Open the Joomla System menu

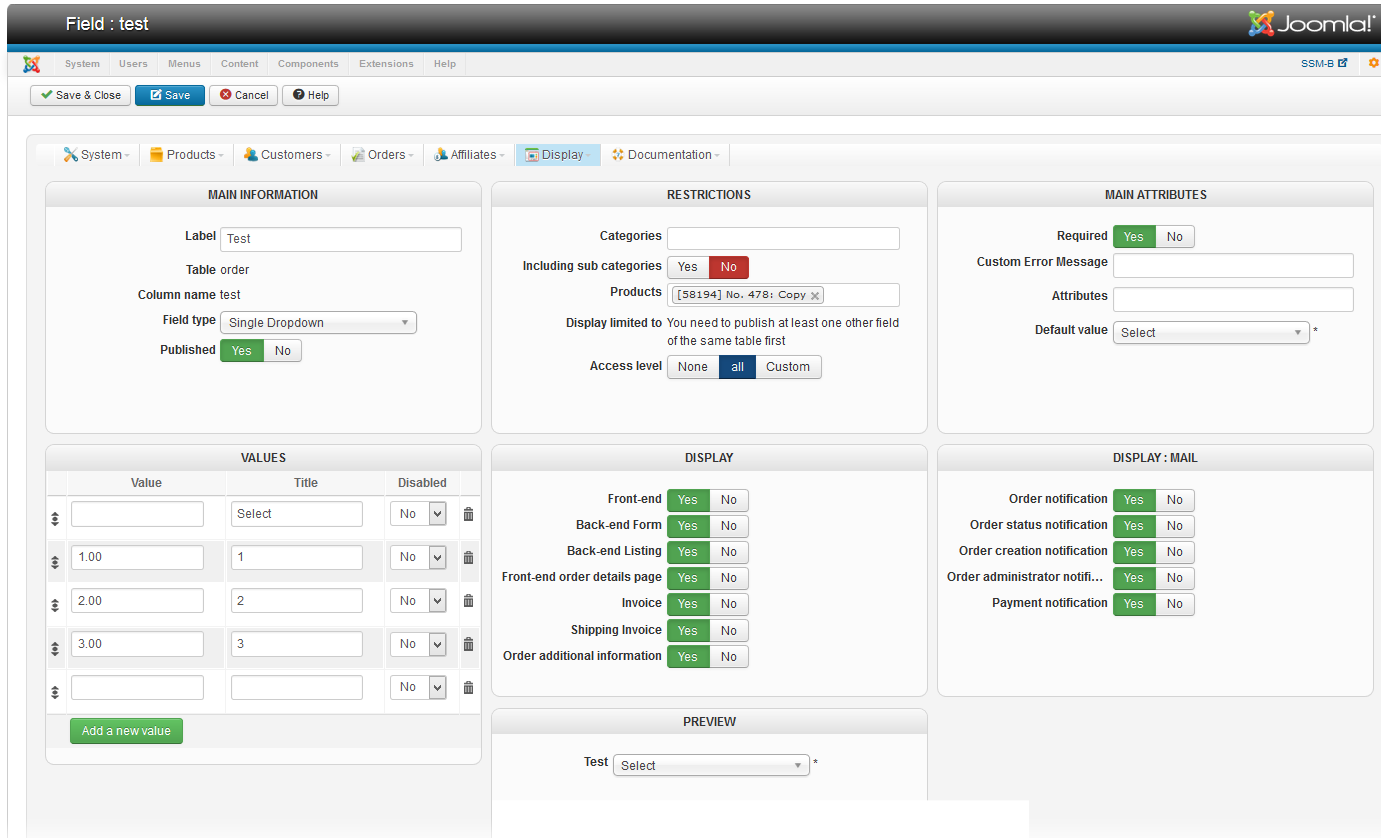pyautogui.click(x=82, y=64)
